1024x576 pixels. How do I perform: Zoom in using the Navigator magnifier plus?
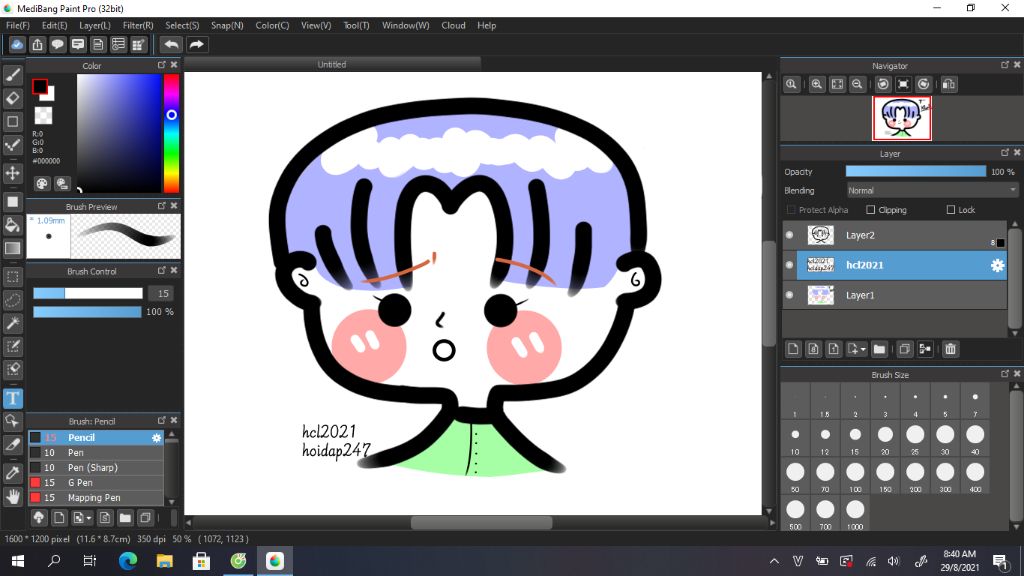[816, 84]
